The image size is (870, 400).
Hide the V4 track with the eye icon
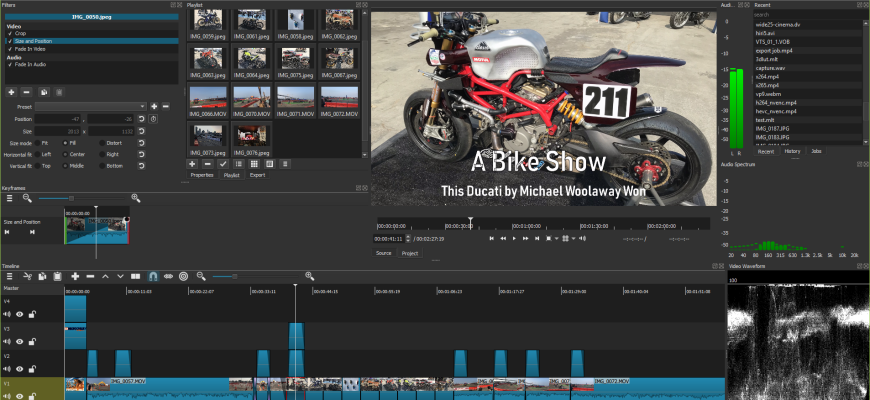tap(19, 314)
